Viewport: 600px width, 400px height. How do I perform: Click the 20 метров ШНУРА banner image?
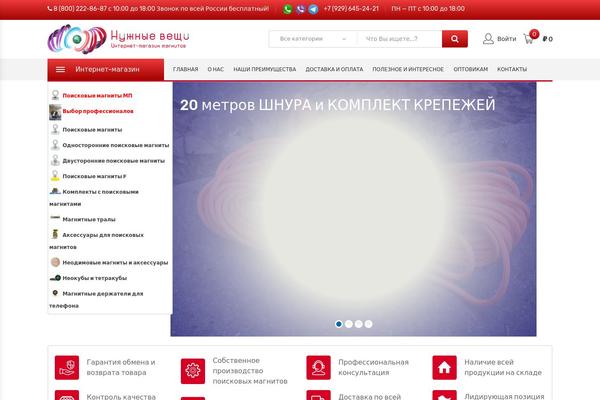(x=354, y=209)
